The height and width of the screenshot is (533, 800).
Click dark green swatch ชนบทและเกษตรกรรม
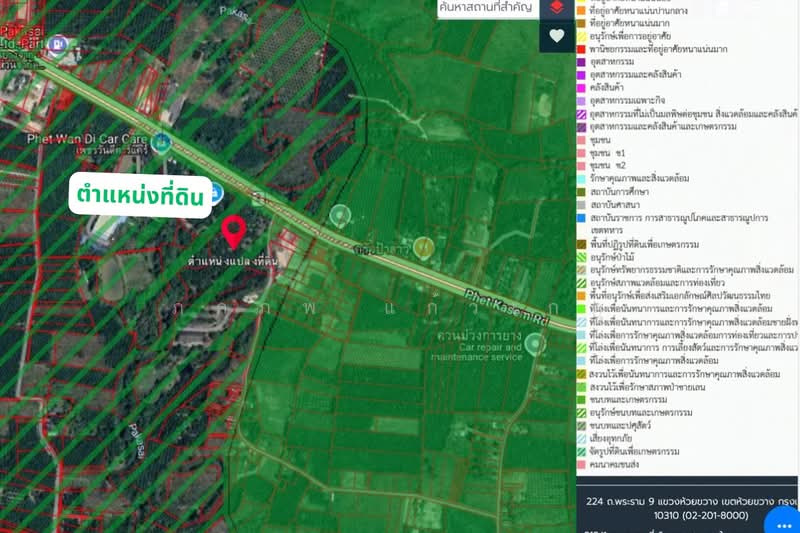pyautogui.click(x=581, y=399)
